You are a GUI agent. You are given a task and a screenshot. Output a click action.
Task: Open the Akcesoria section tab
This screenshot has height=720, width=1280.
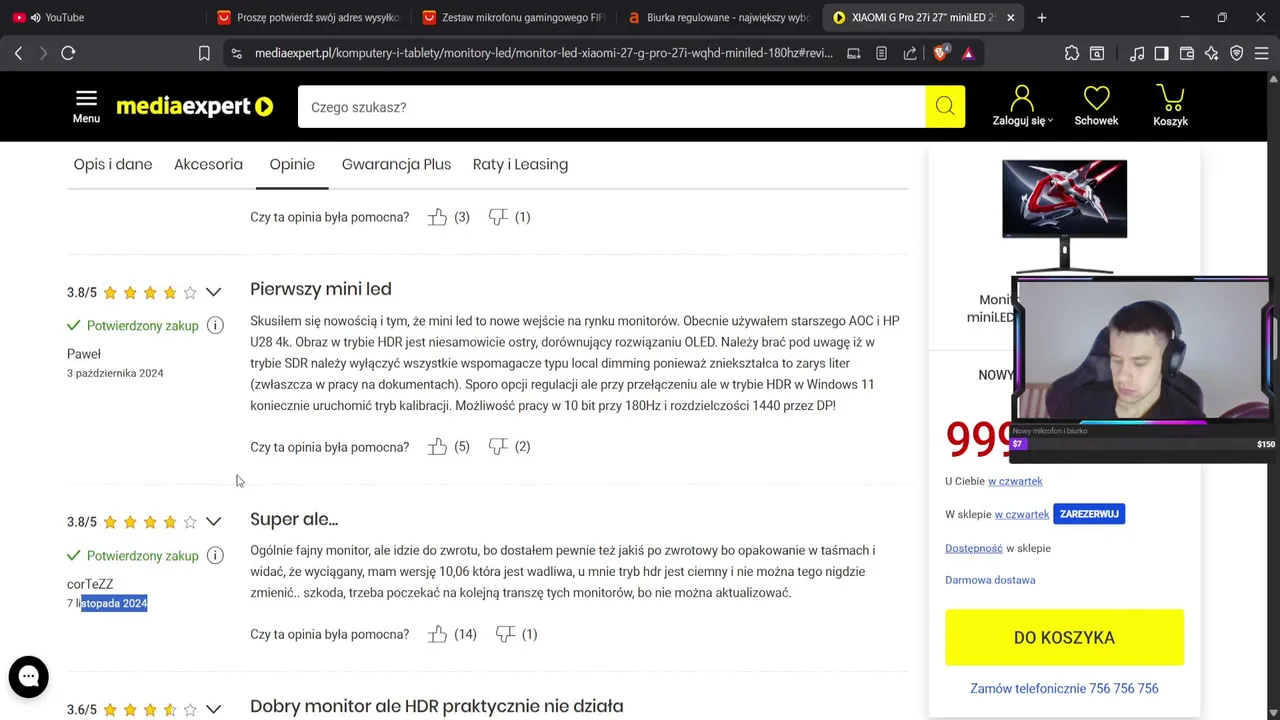208,164
